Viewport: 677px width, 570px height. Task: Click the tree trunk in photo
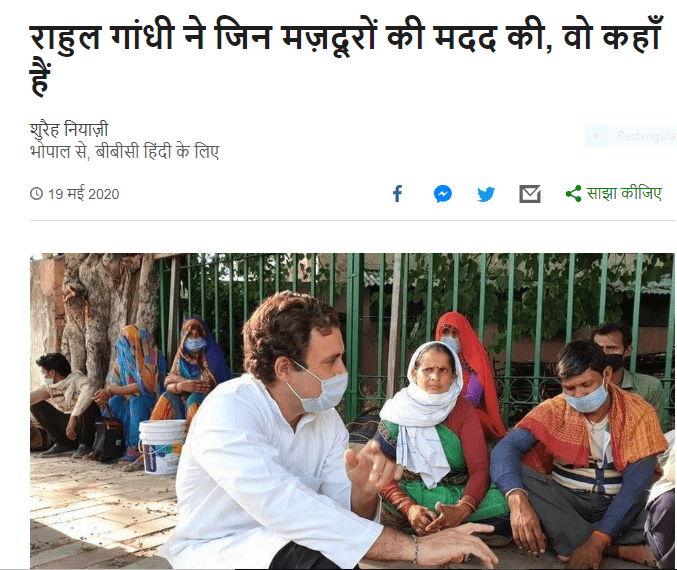tap(97, 302)
